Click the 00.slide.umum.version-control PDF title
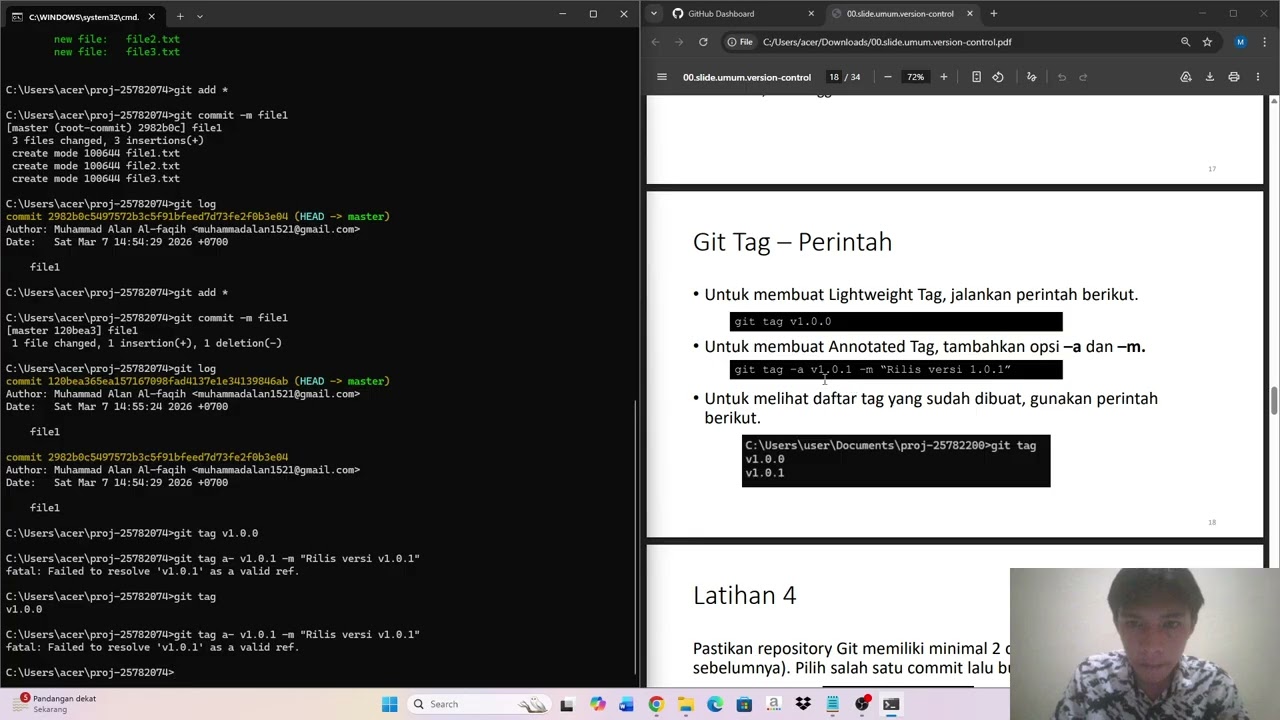The height and width of the screenshot is (720, 1280). 747,77
